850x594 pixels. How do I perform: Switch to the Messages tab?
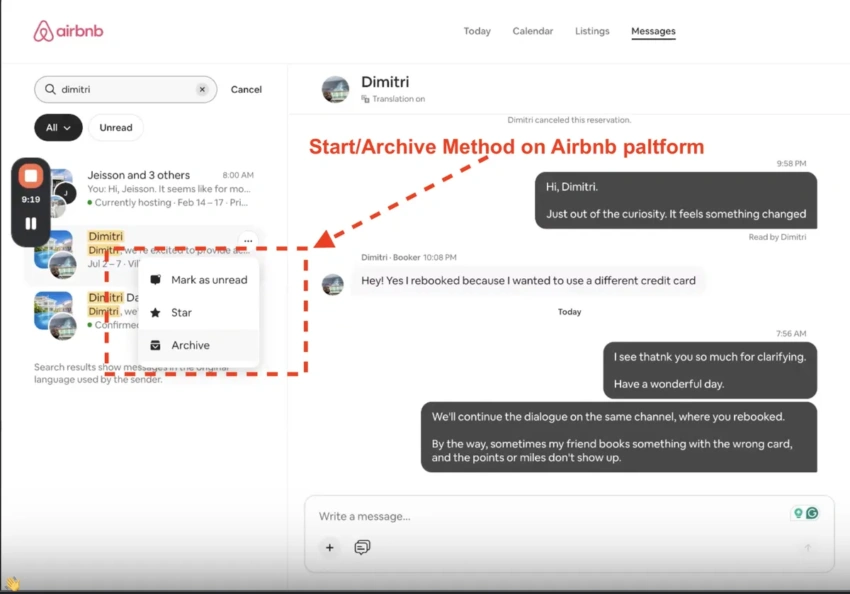[653, 31]
